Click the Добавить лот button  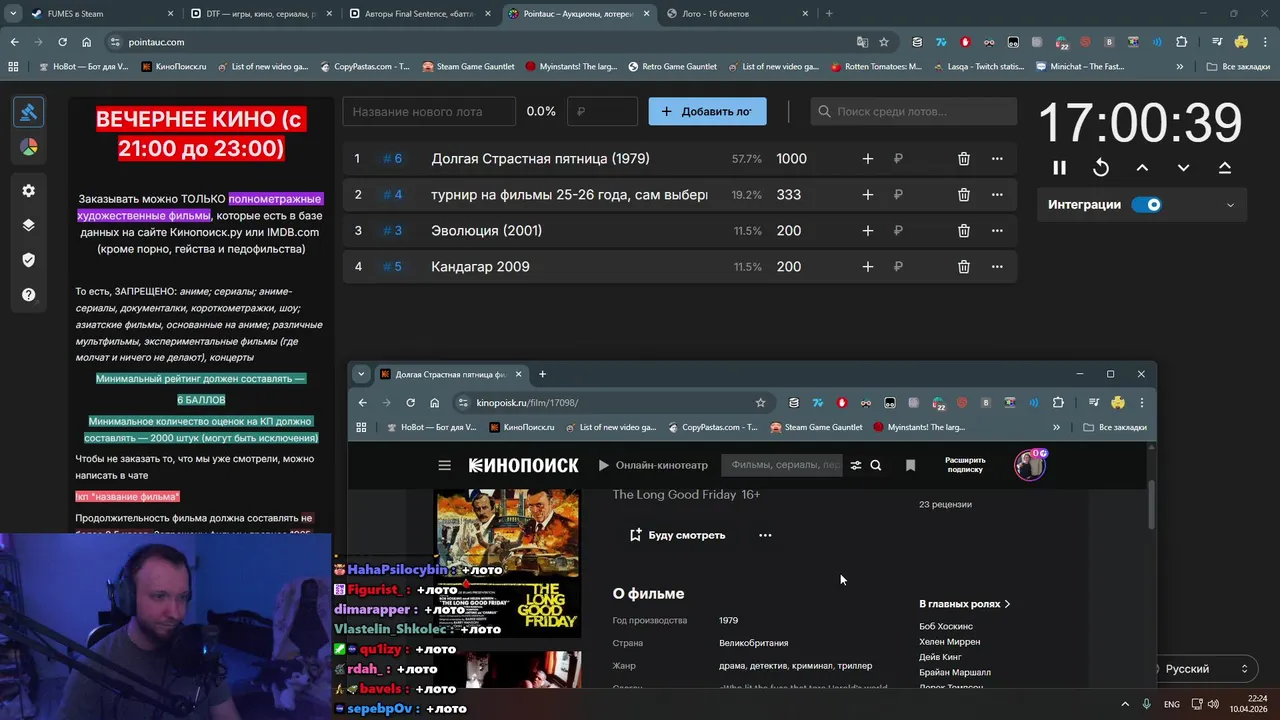click(x=707, y=111)
